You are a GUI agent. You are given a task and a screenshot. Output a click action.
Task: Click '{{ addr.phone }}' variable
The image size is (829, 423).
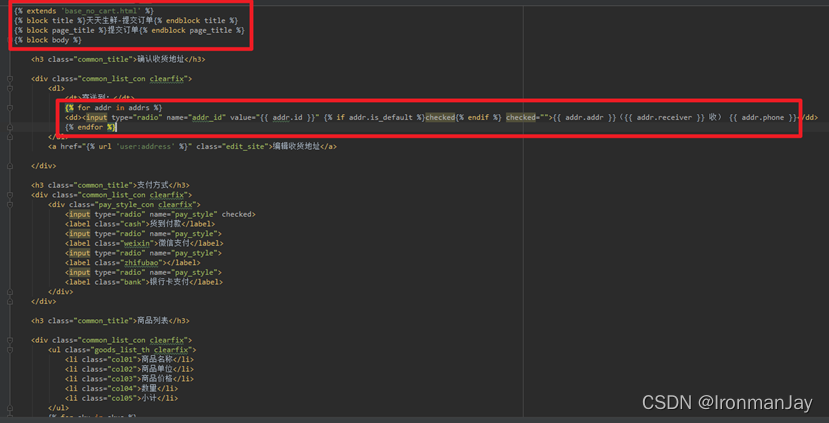(763, 117)
